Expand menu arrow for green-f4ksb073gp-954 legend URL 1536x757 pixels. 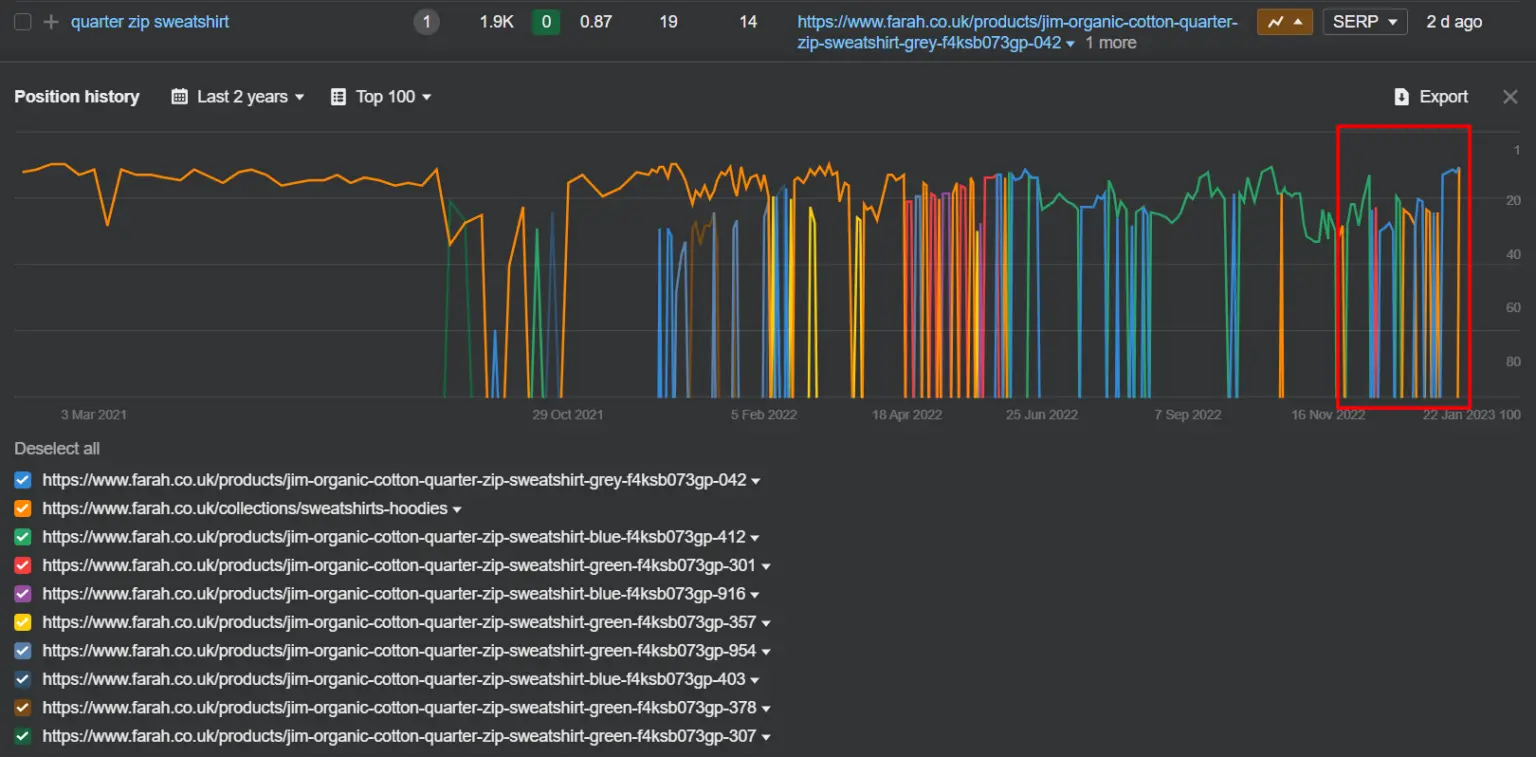(766, 652)
